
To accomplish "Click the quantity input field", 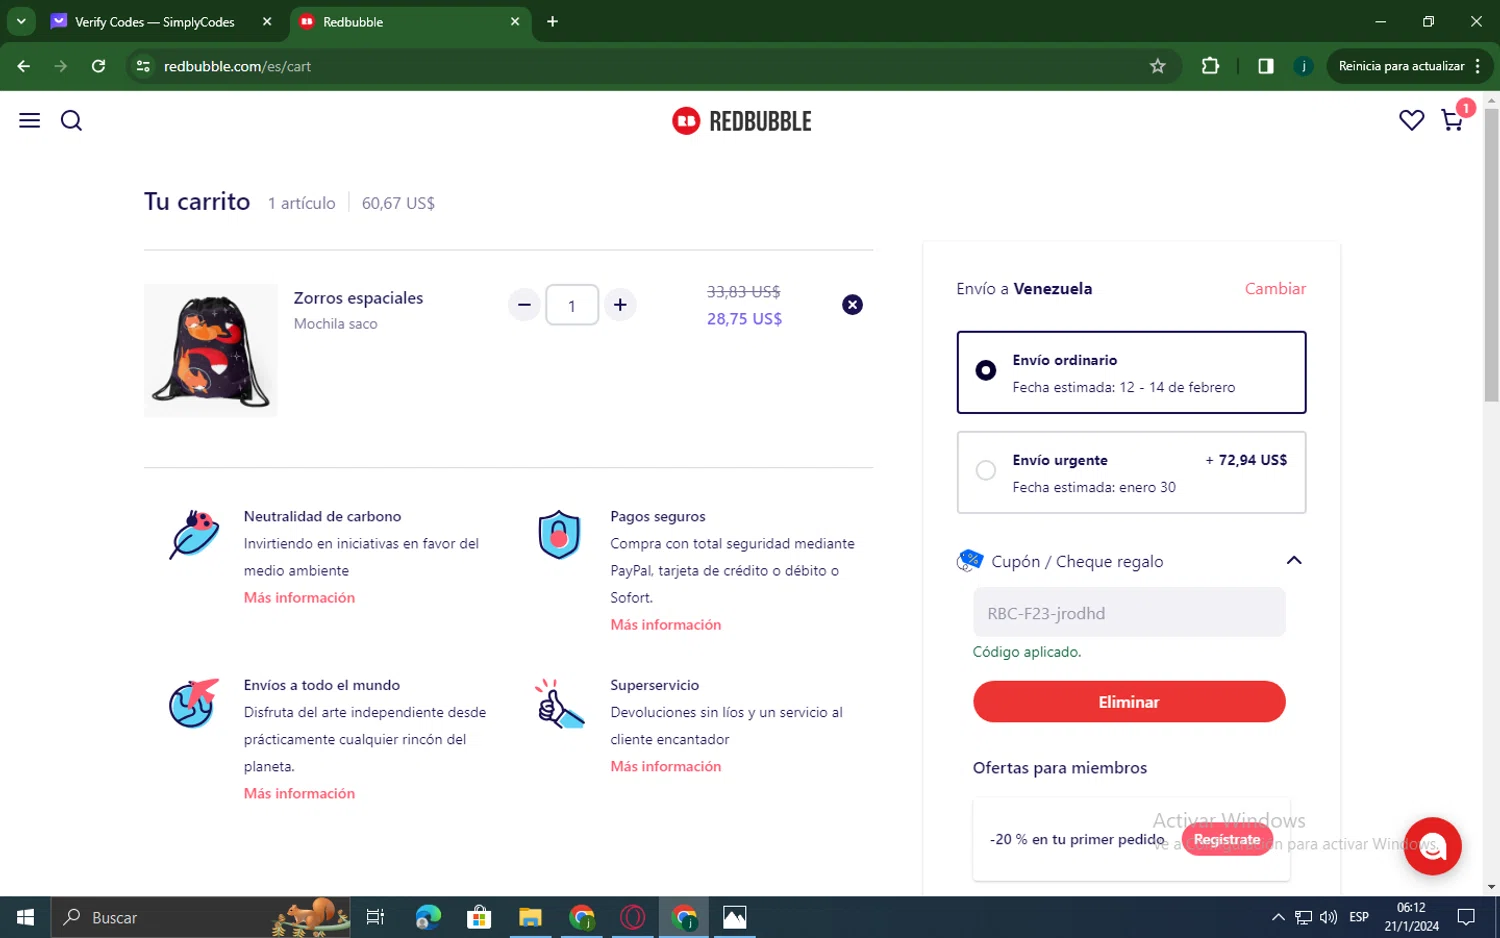I will (x=572, y=305).
